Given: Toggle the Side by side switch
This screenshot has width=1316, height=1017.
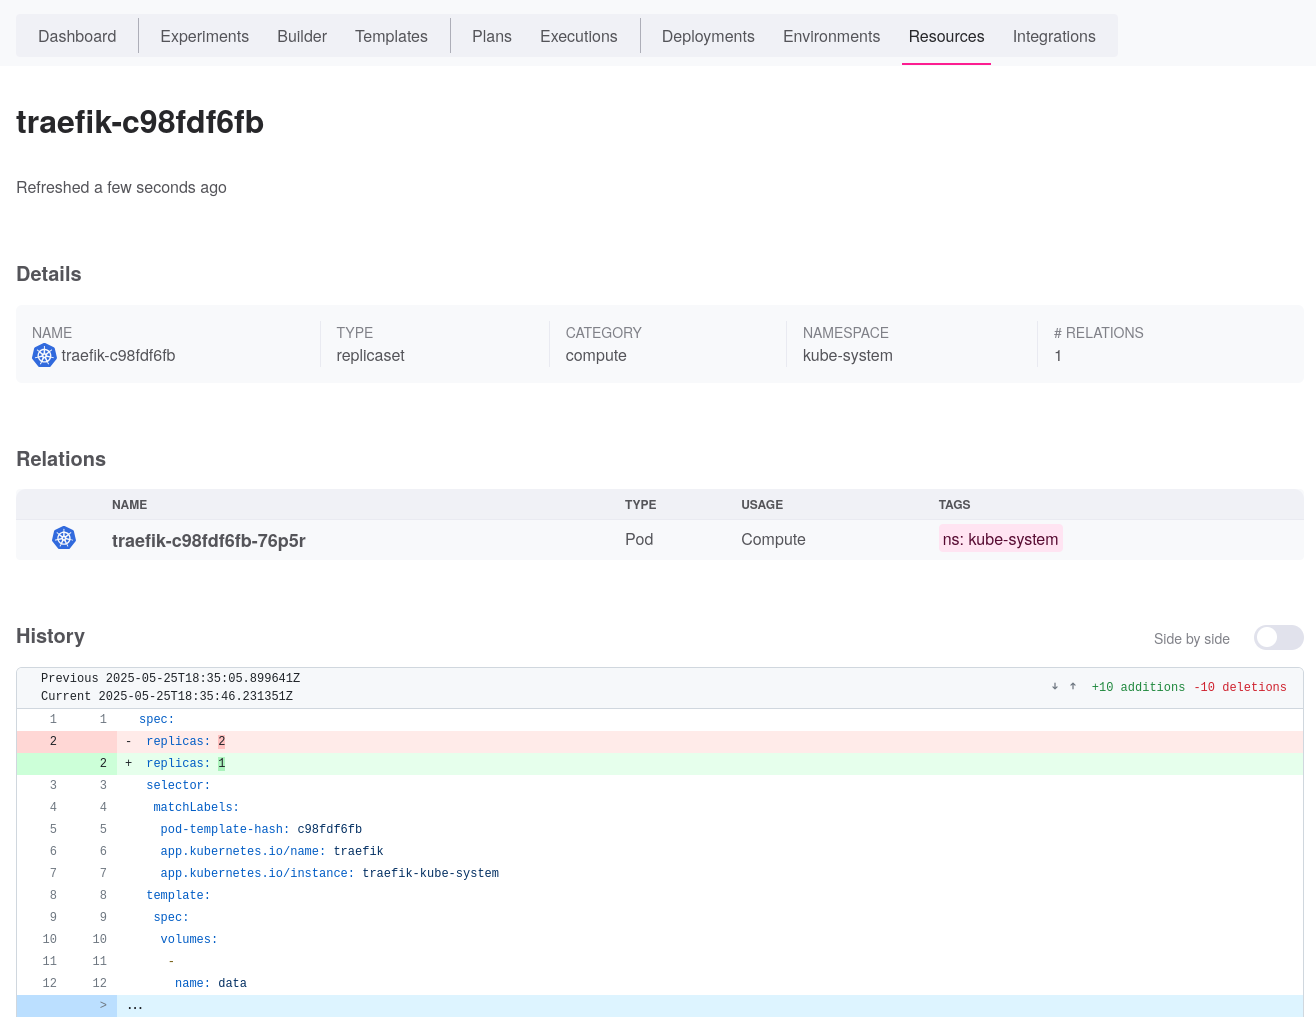Looking at the screenshot, I should (1279, 638).
